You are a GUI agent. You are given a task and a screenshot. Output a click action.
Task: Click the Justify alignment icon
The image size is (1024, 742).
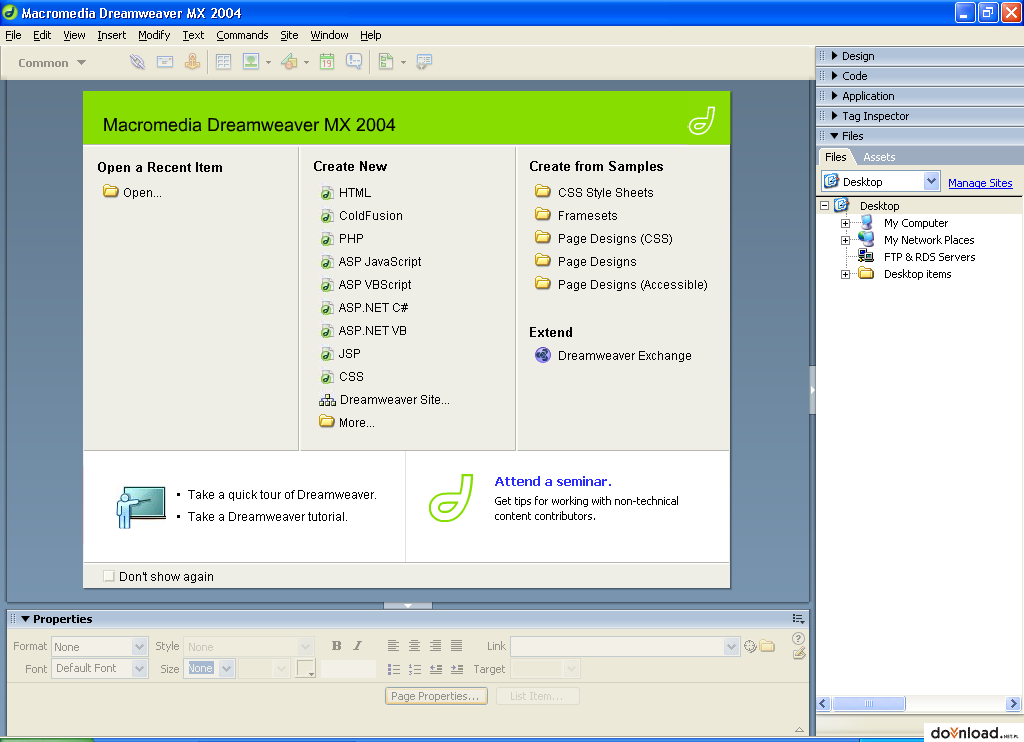pyautogui.click(x=456, y=646)
